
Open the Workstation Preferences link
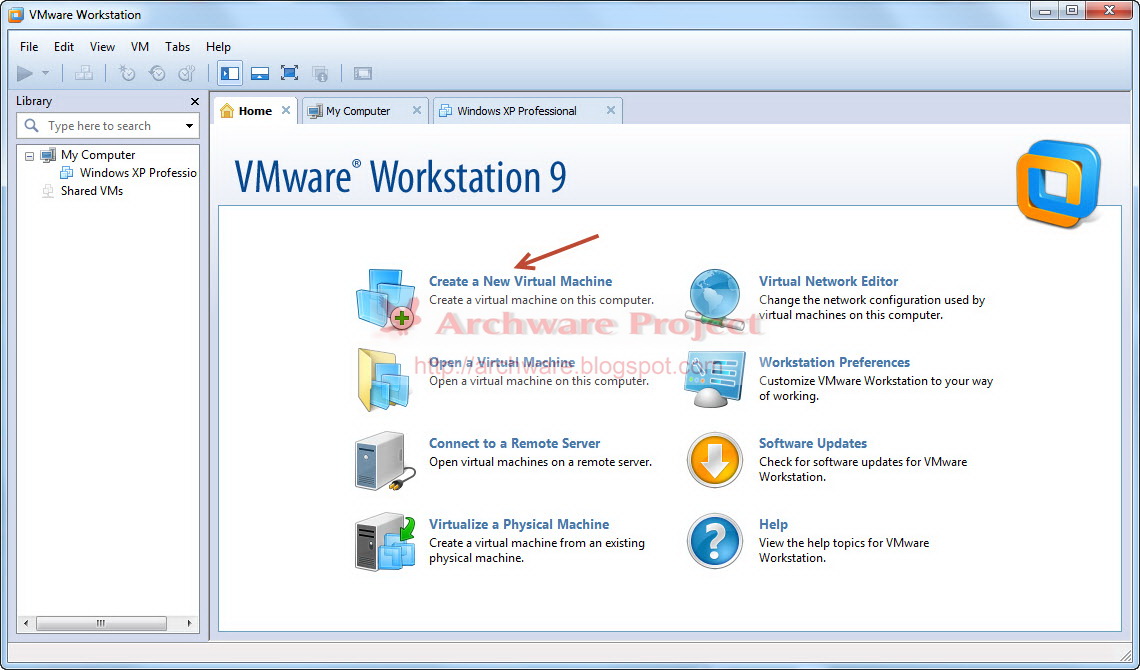[x=835, y=362]
